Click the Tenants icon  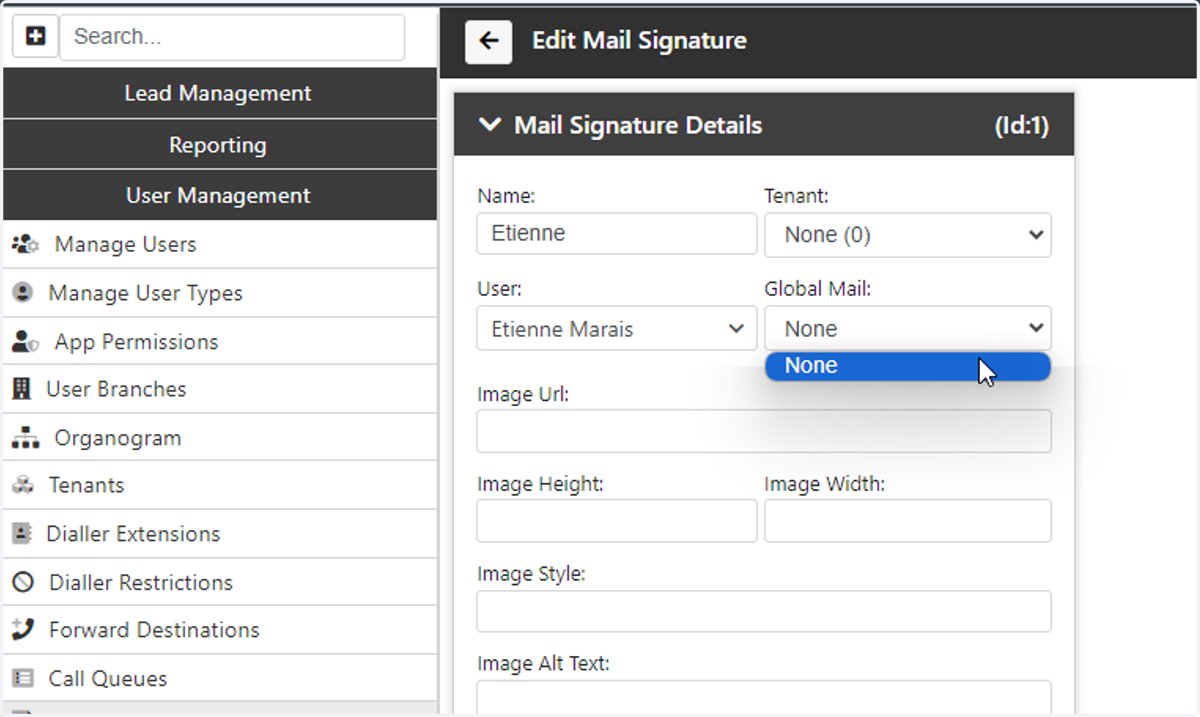coord(22,485)
